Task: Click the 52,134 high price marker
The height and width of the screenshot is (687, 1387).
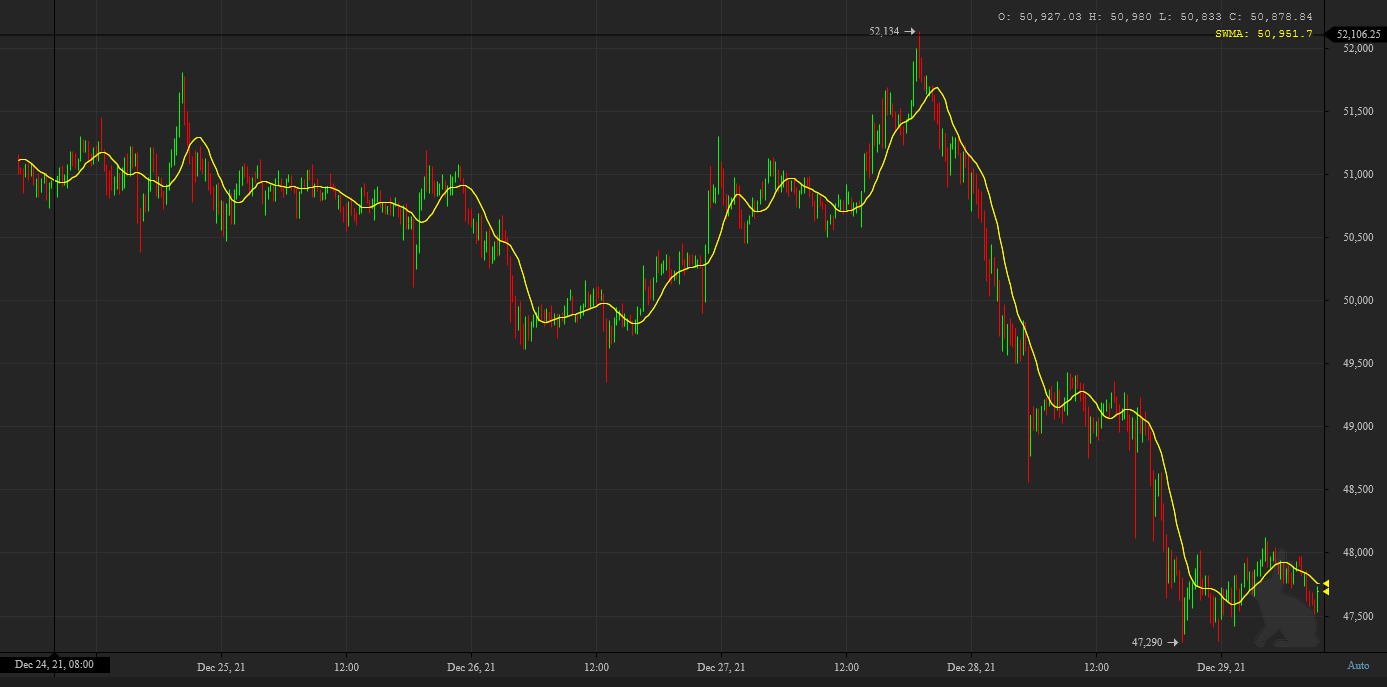Action: pos(892,31)
